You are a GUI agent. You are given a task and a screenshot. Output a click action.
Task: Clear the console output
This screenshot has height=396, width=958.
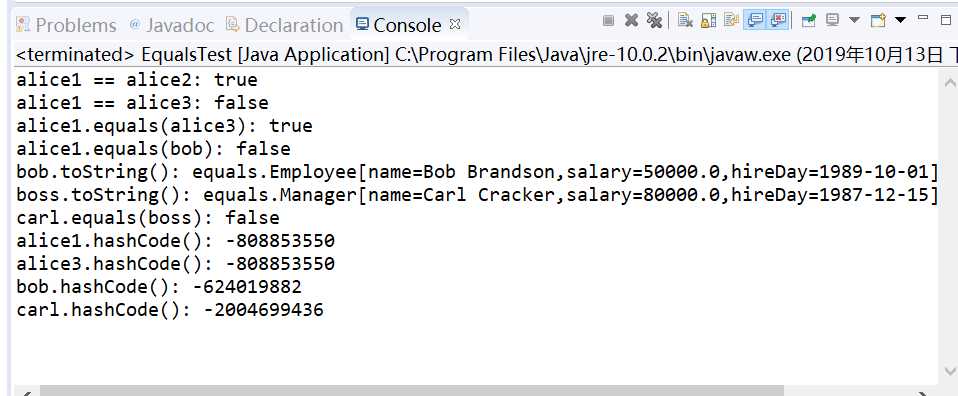[686, 21]
